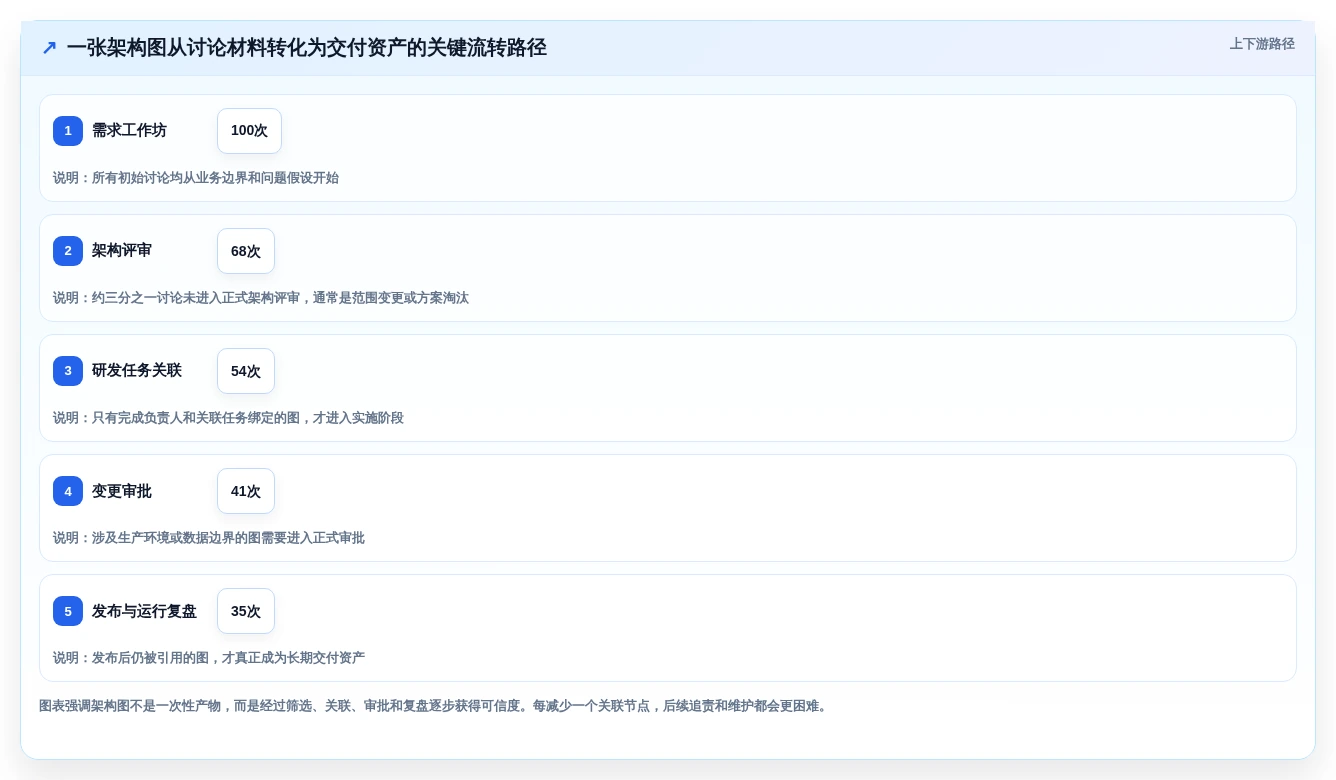
Task: Select the step 1 number badge
Action: click(68, 131)
